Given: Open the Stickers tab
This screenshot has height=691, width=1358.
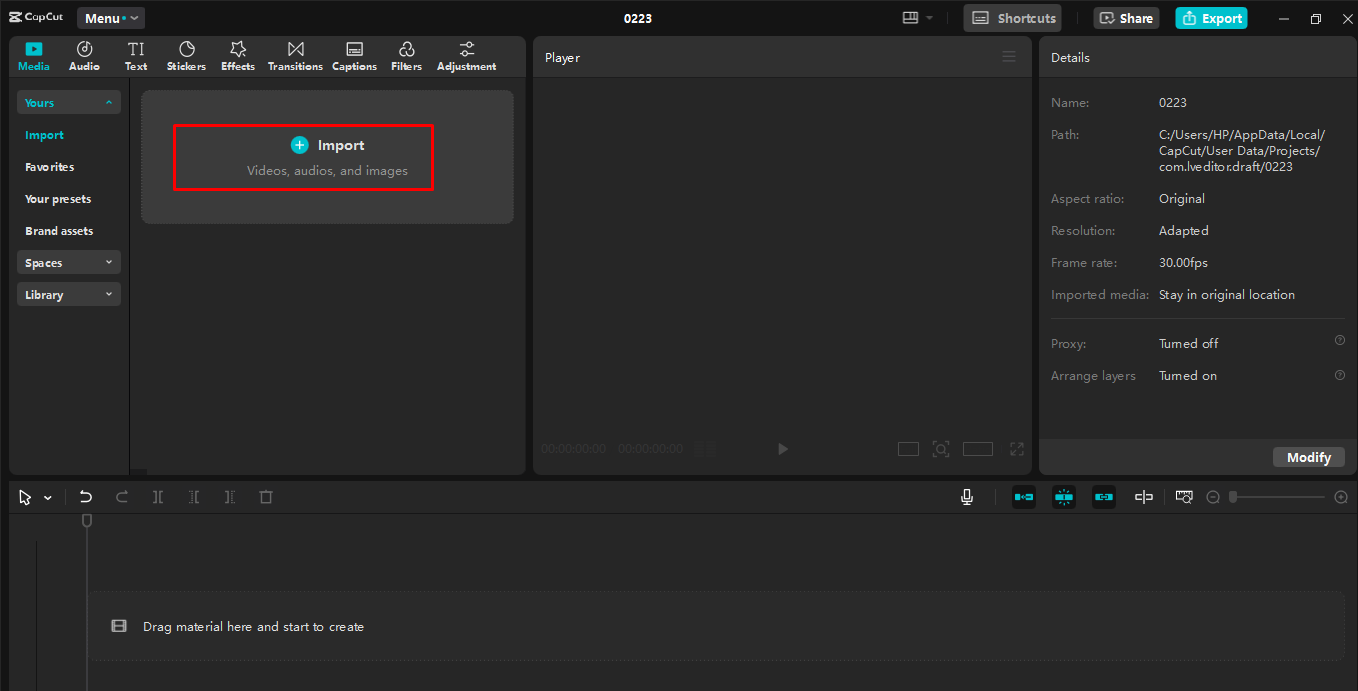Looking at the screenshot, I should coord(186,56).
